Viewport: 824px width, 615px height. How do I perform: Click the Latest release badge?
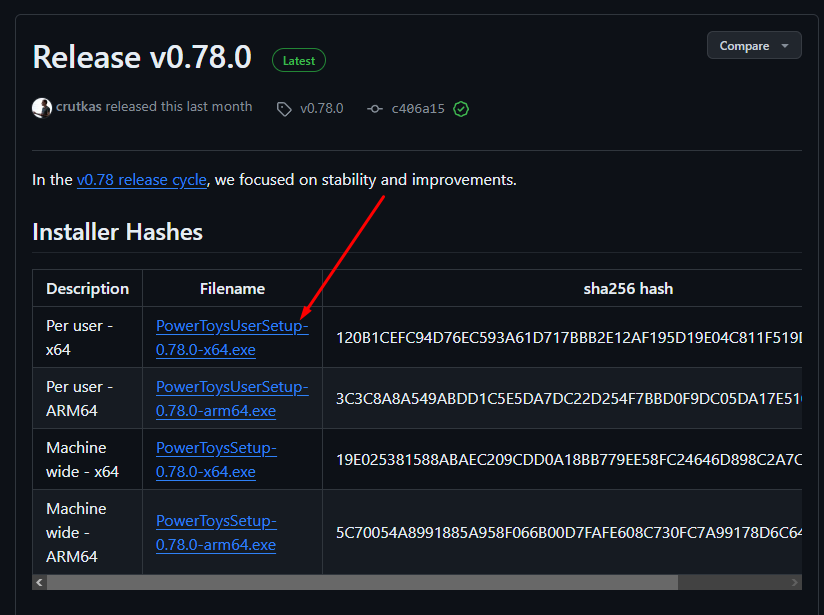[x=298, y=60]
